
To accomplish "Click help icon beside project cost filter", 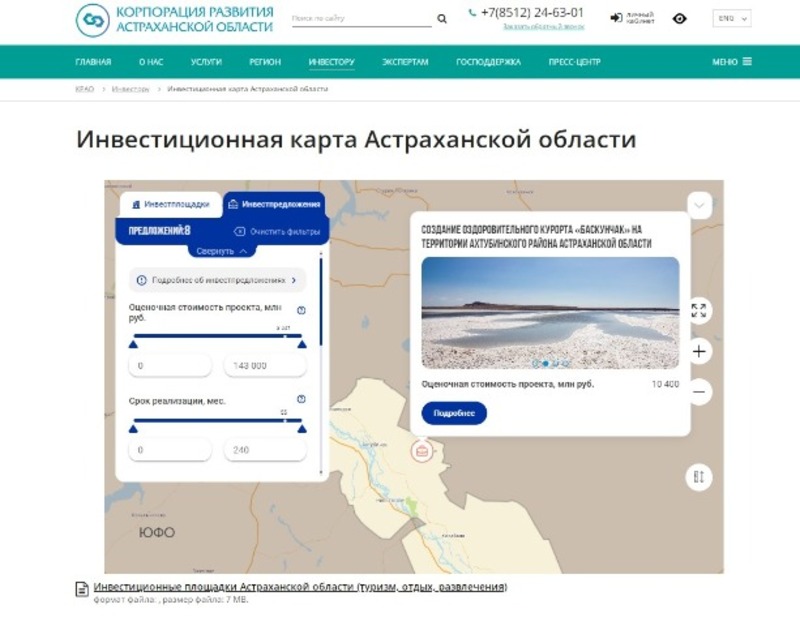I will pyautogui.click(x=301, y=311).
